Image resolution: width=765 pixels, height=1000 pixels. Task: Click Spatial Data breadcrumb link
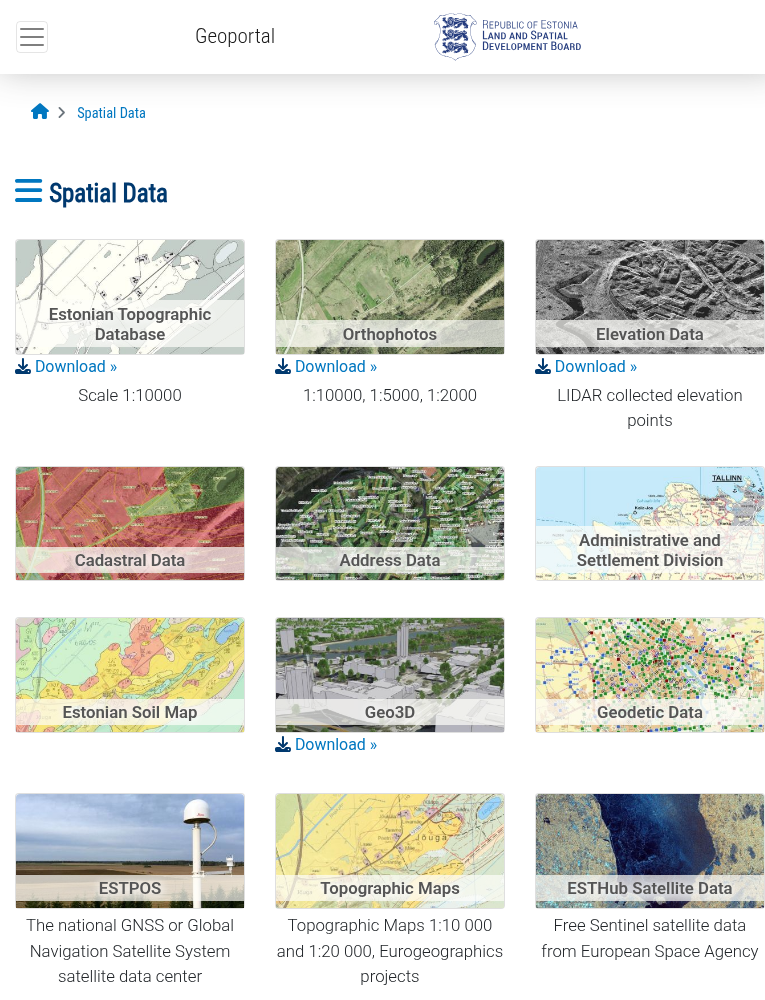pos(111,113)
